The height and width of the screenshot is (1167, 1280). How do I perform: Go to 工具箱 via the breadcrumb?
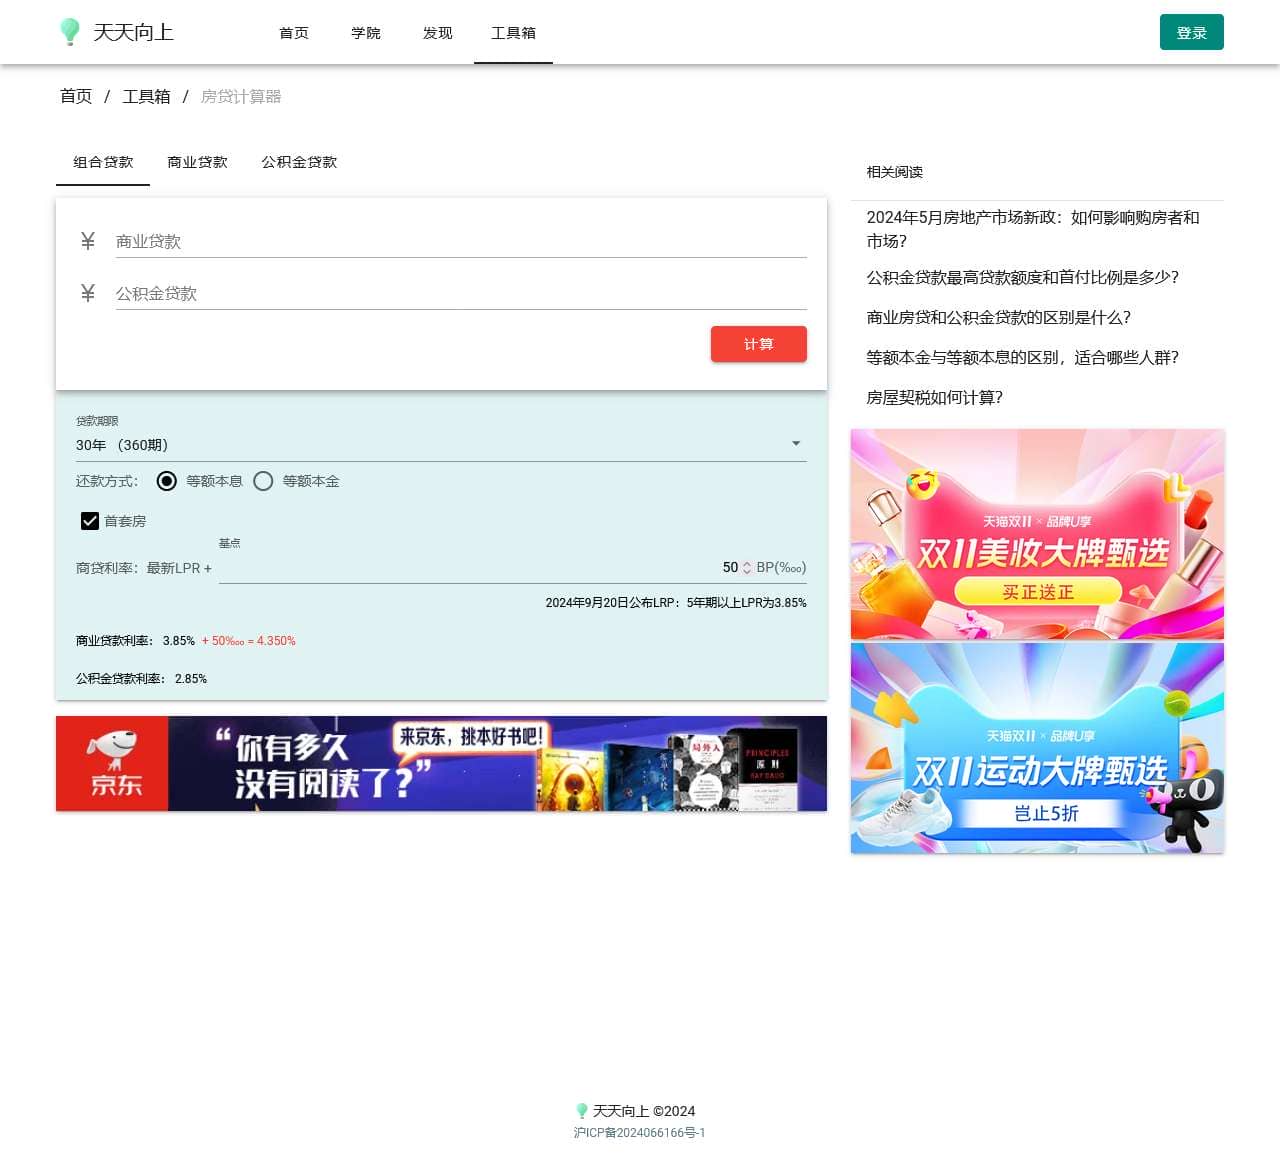pyautogui.click(x=146, y=96)
